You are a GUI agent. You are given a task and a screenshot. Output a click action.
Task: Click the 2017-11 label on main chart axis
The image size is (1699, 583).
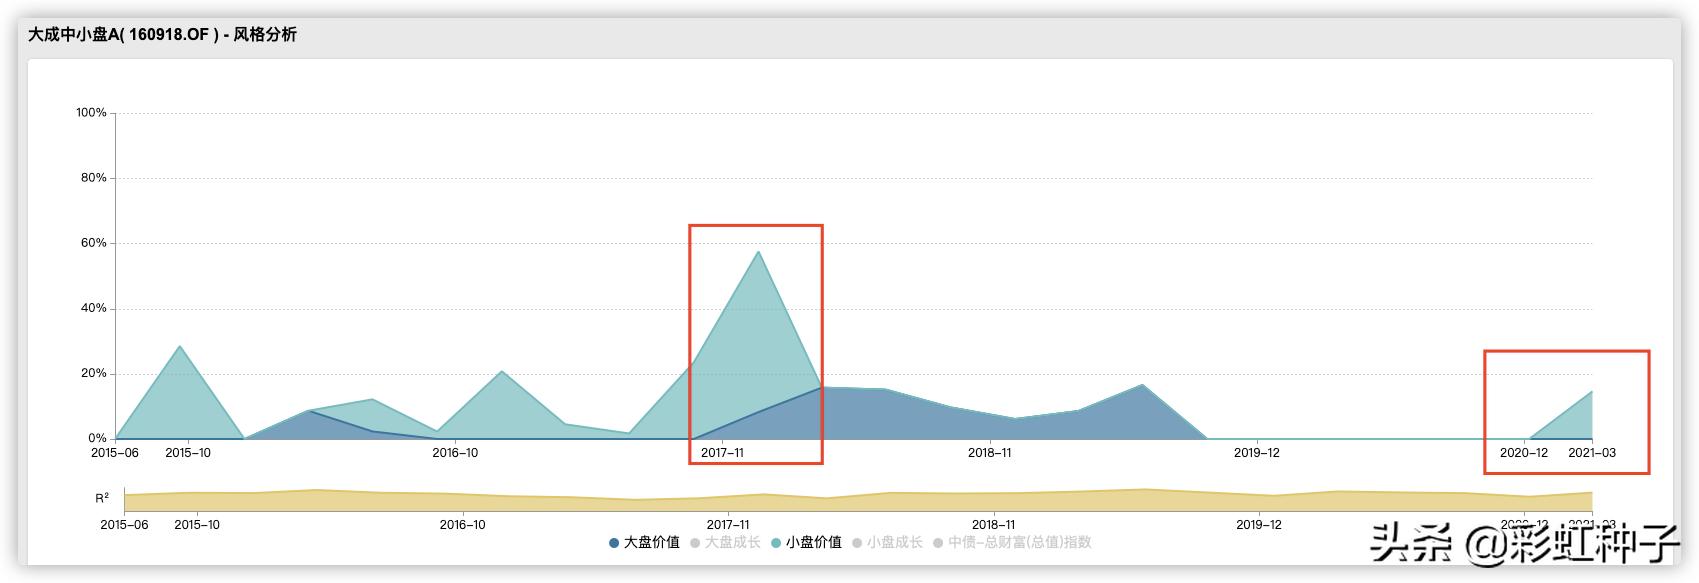722,453
